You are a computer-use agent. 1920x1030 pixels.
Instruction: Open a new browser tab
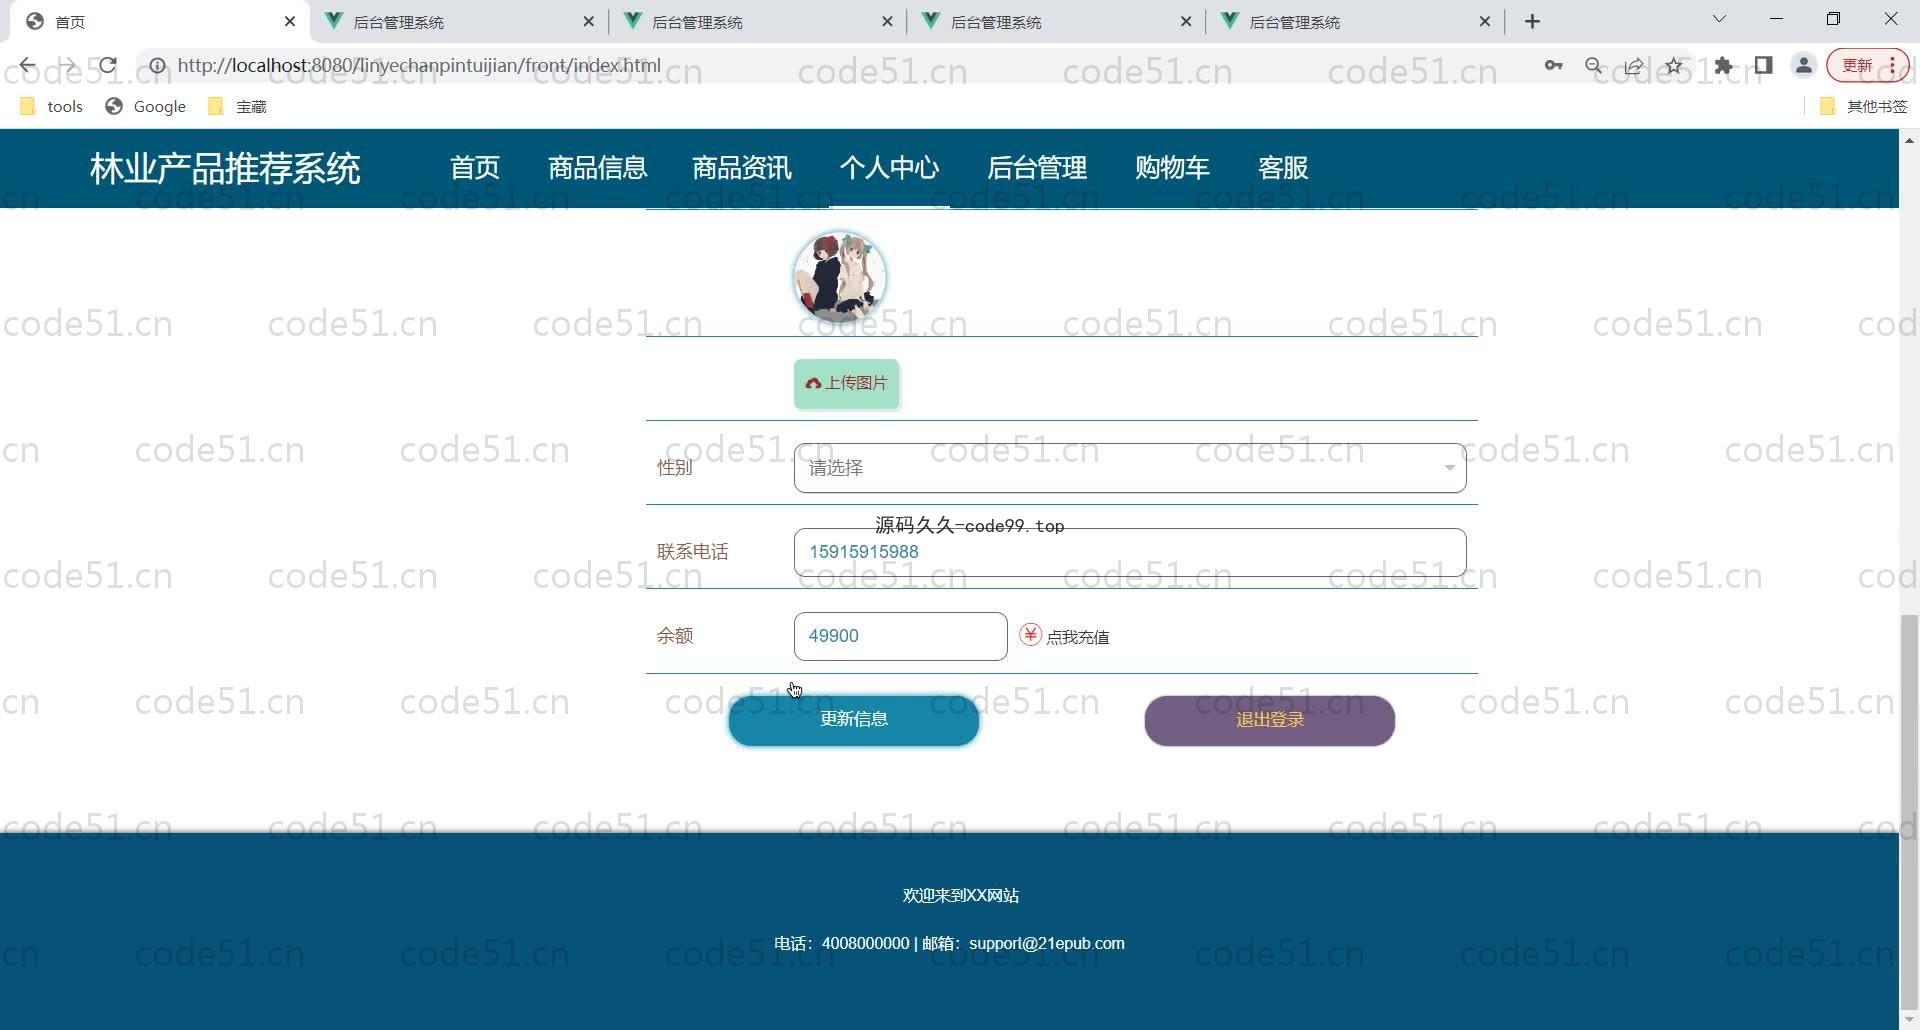click(x=1532, y=21)
